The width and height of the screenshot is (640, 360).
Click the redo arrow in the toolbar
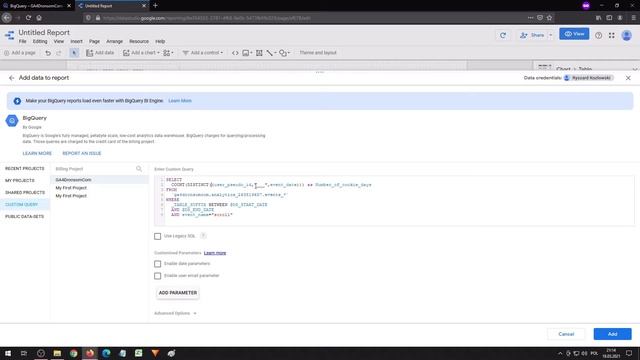pos(59,53)
